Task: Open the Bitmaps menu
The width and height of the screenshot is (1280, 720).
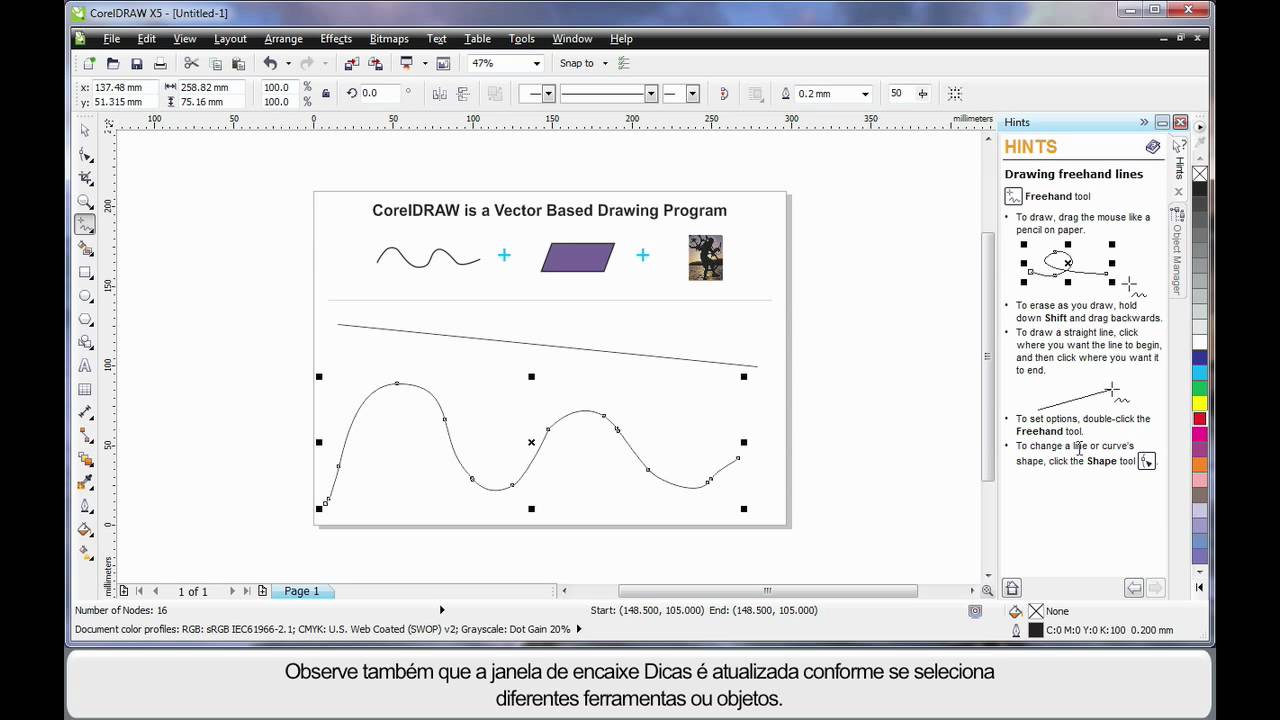Action: 389,39
